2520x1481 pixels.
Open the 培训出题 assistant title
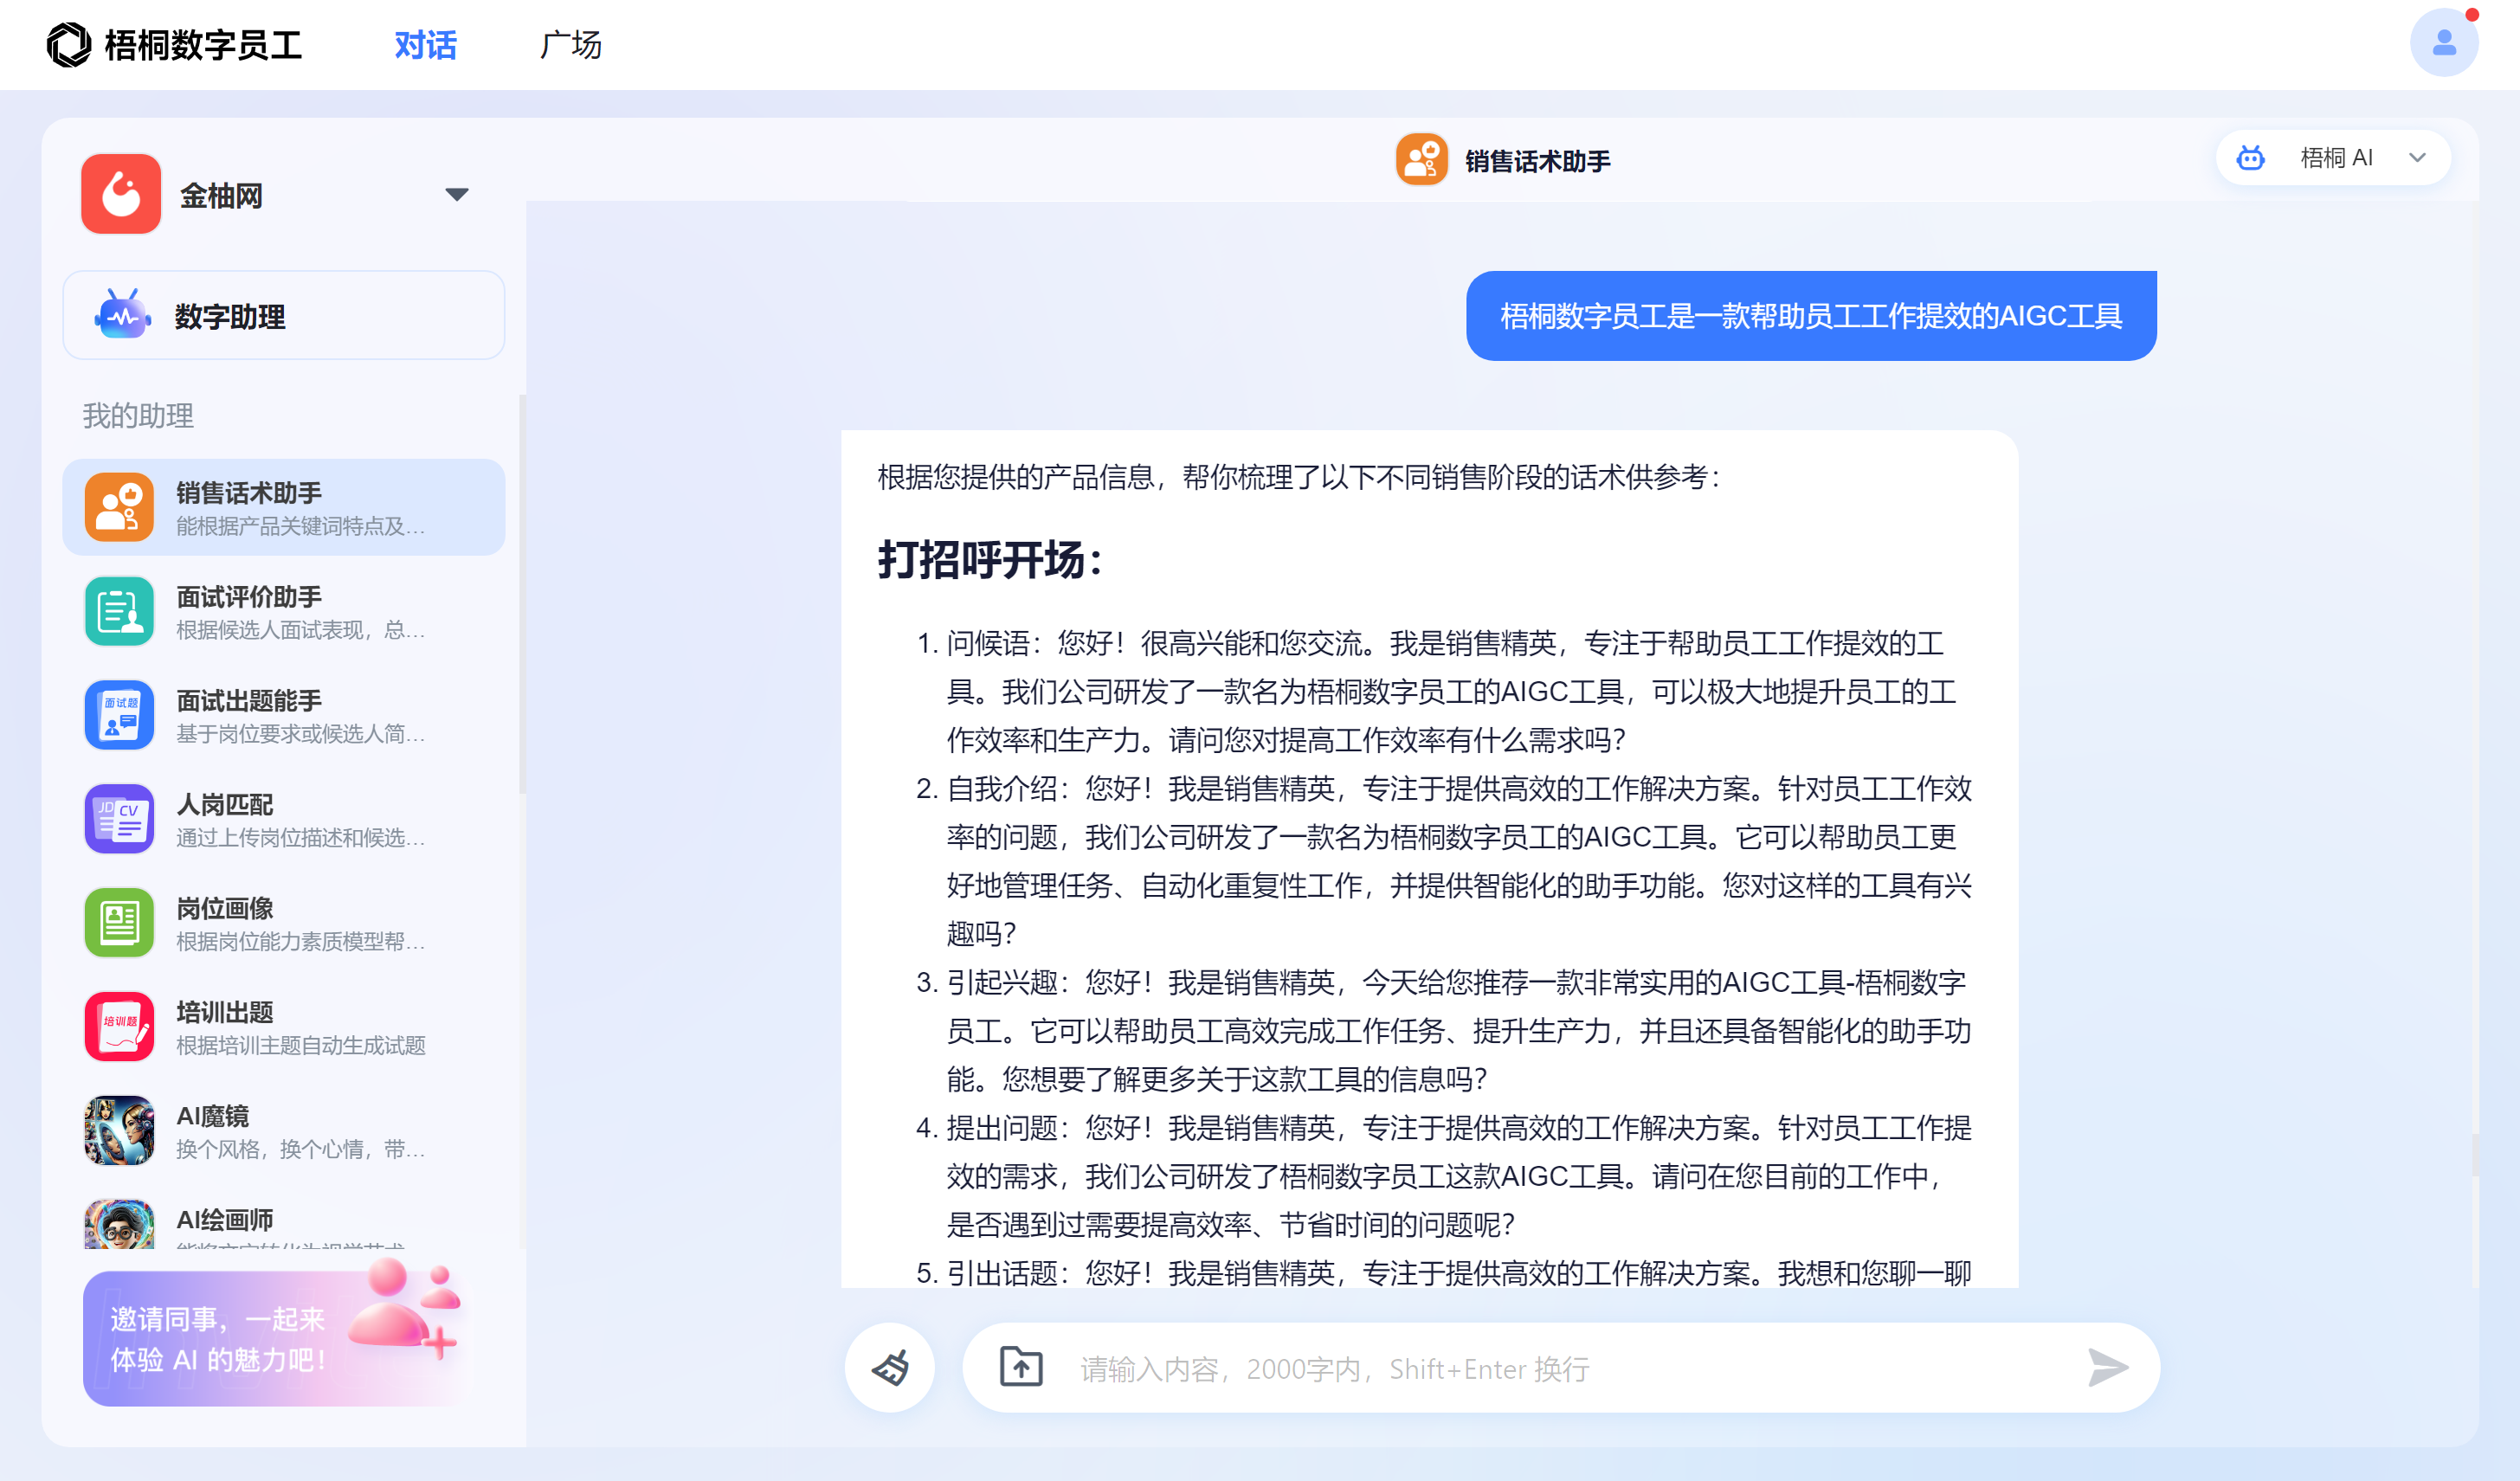[224, 1013]
